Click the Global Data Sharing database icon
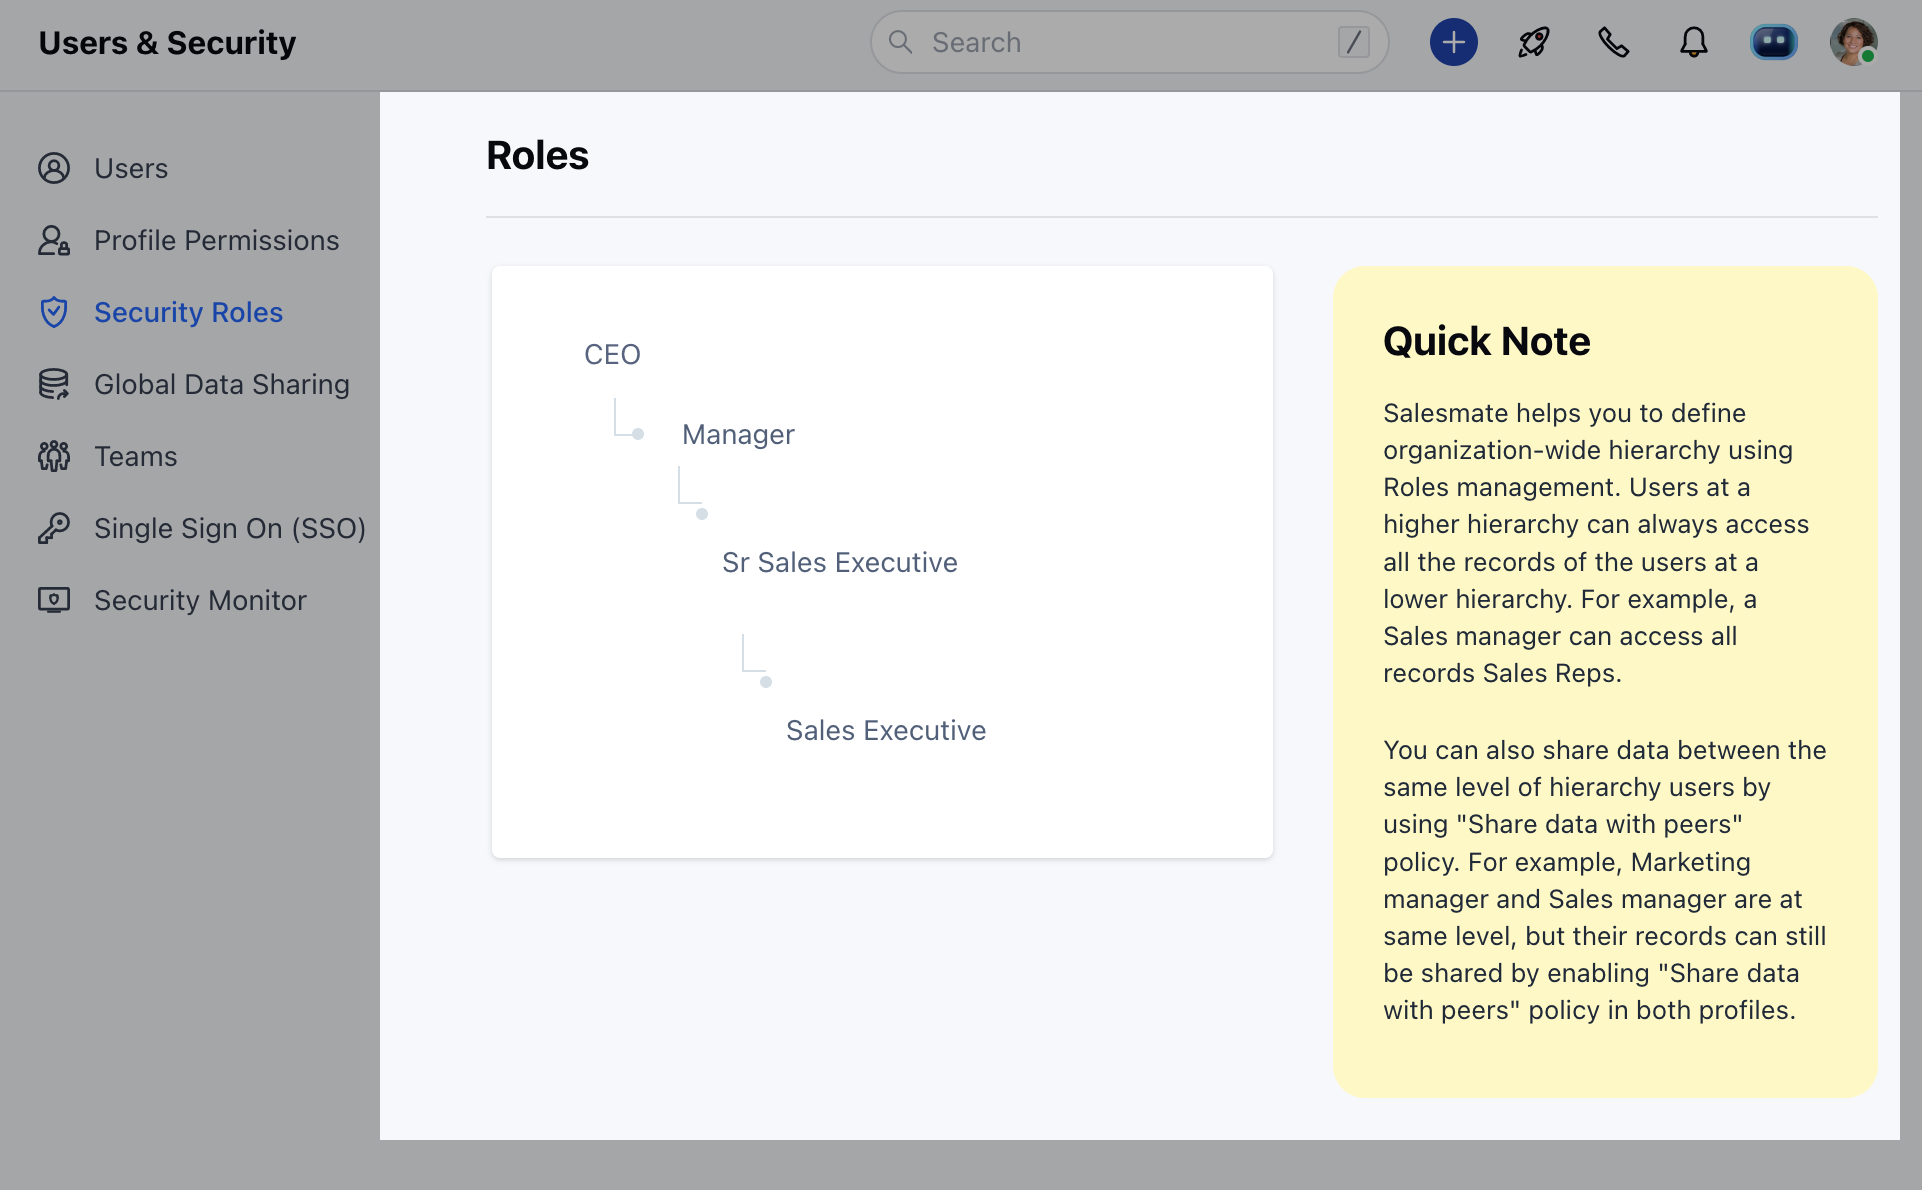Image resolution: width=1922 pixels, height=1190 pixels. point(54,384)
